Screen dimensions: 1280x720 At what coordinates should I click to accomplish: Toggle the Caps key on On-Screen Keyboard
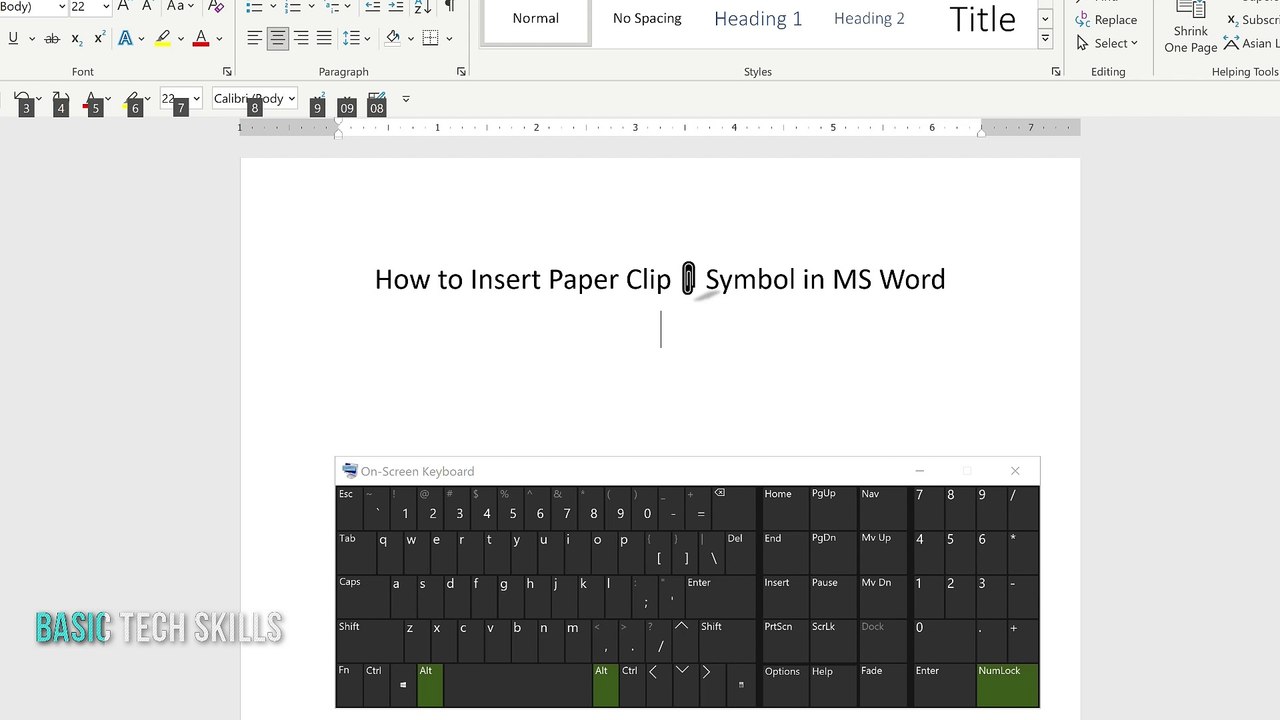pyautogui.click(x=362, y=597)
